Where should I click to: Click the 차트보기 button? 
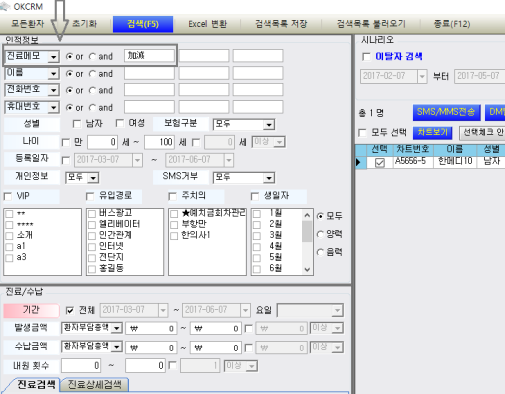click(432, 133)
